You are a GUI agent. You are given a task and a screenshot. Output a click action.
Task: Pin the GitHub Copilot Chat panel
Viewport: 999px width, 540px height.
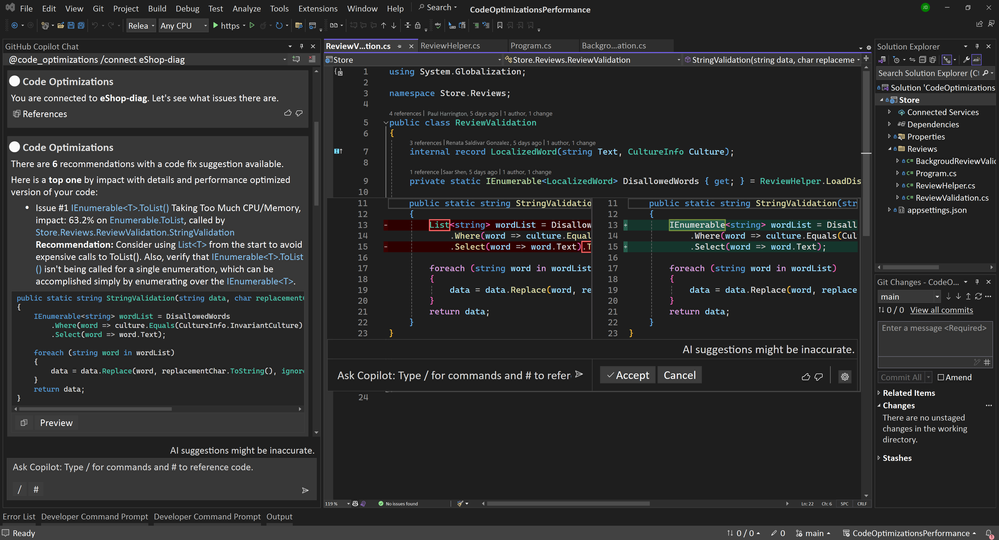pyautogui.click(x=301, y=46)
